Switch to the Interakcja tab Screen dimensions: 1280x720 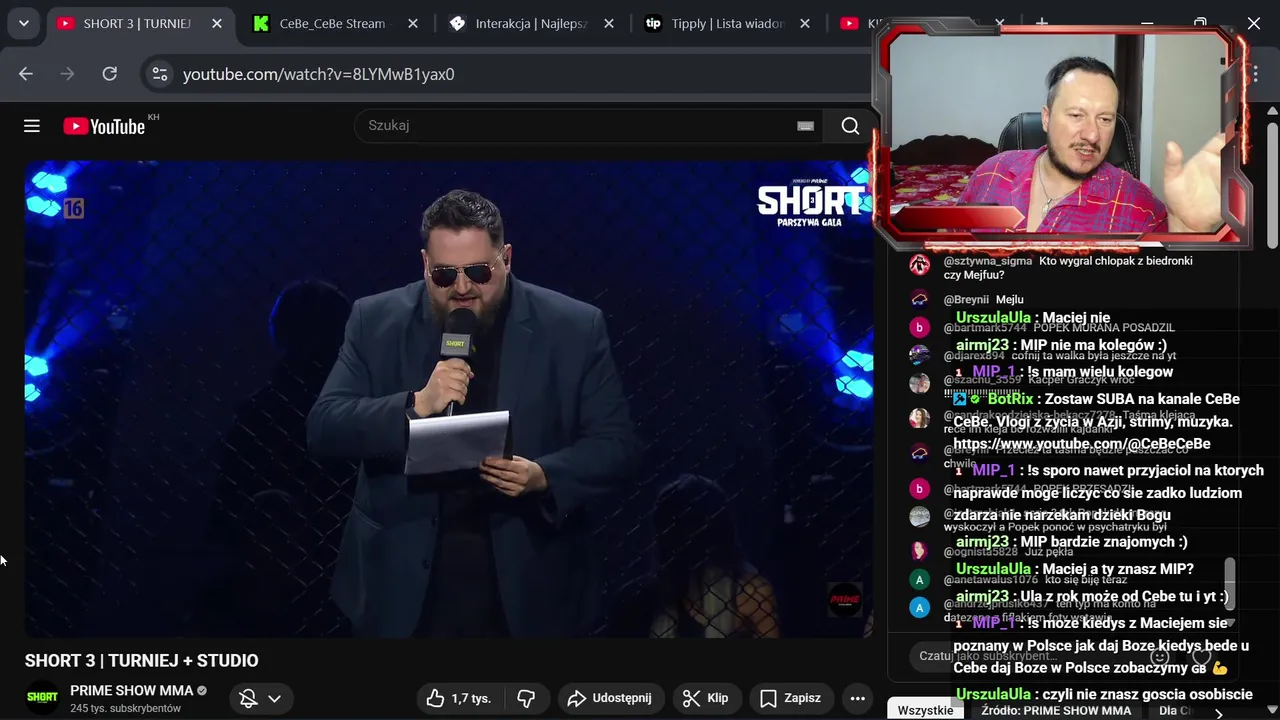[x=532, y=23]
